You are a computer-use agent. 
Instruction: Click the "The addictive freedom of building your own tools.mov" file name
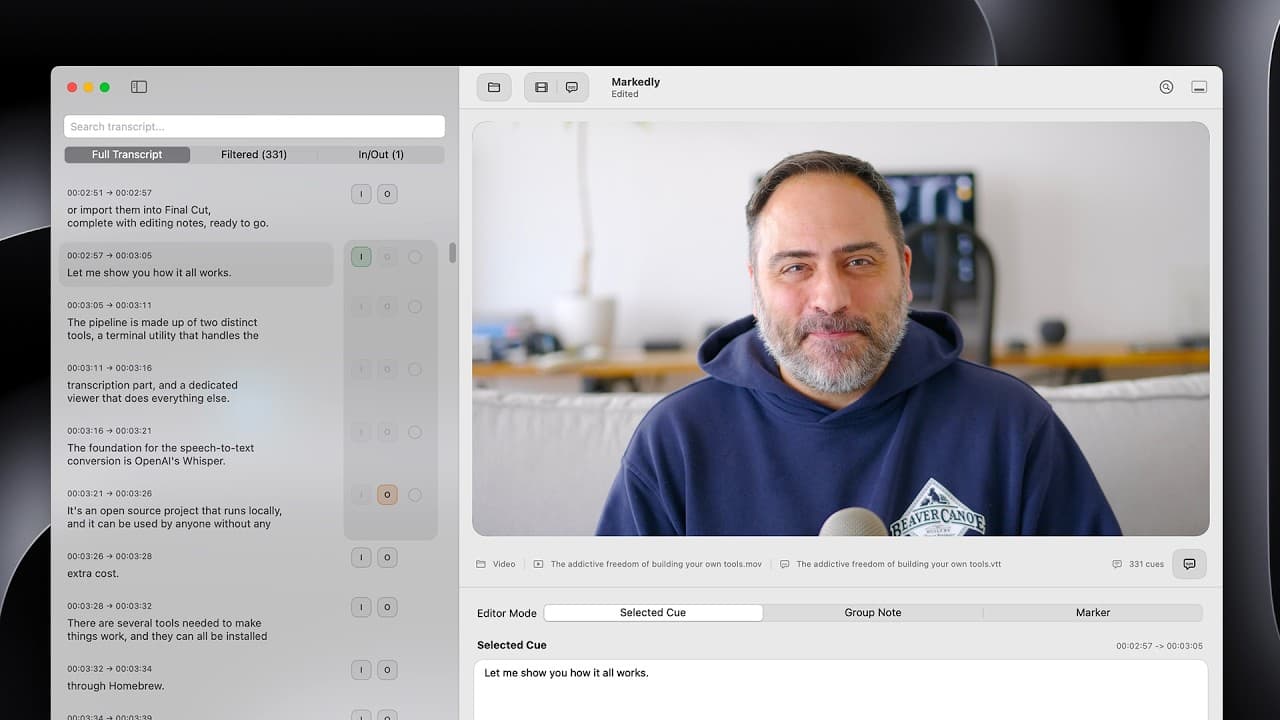click(x=656, y=564)
